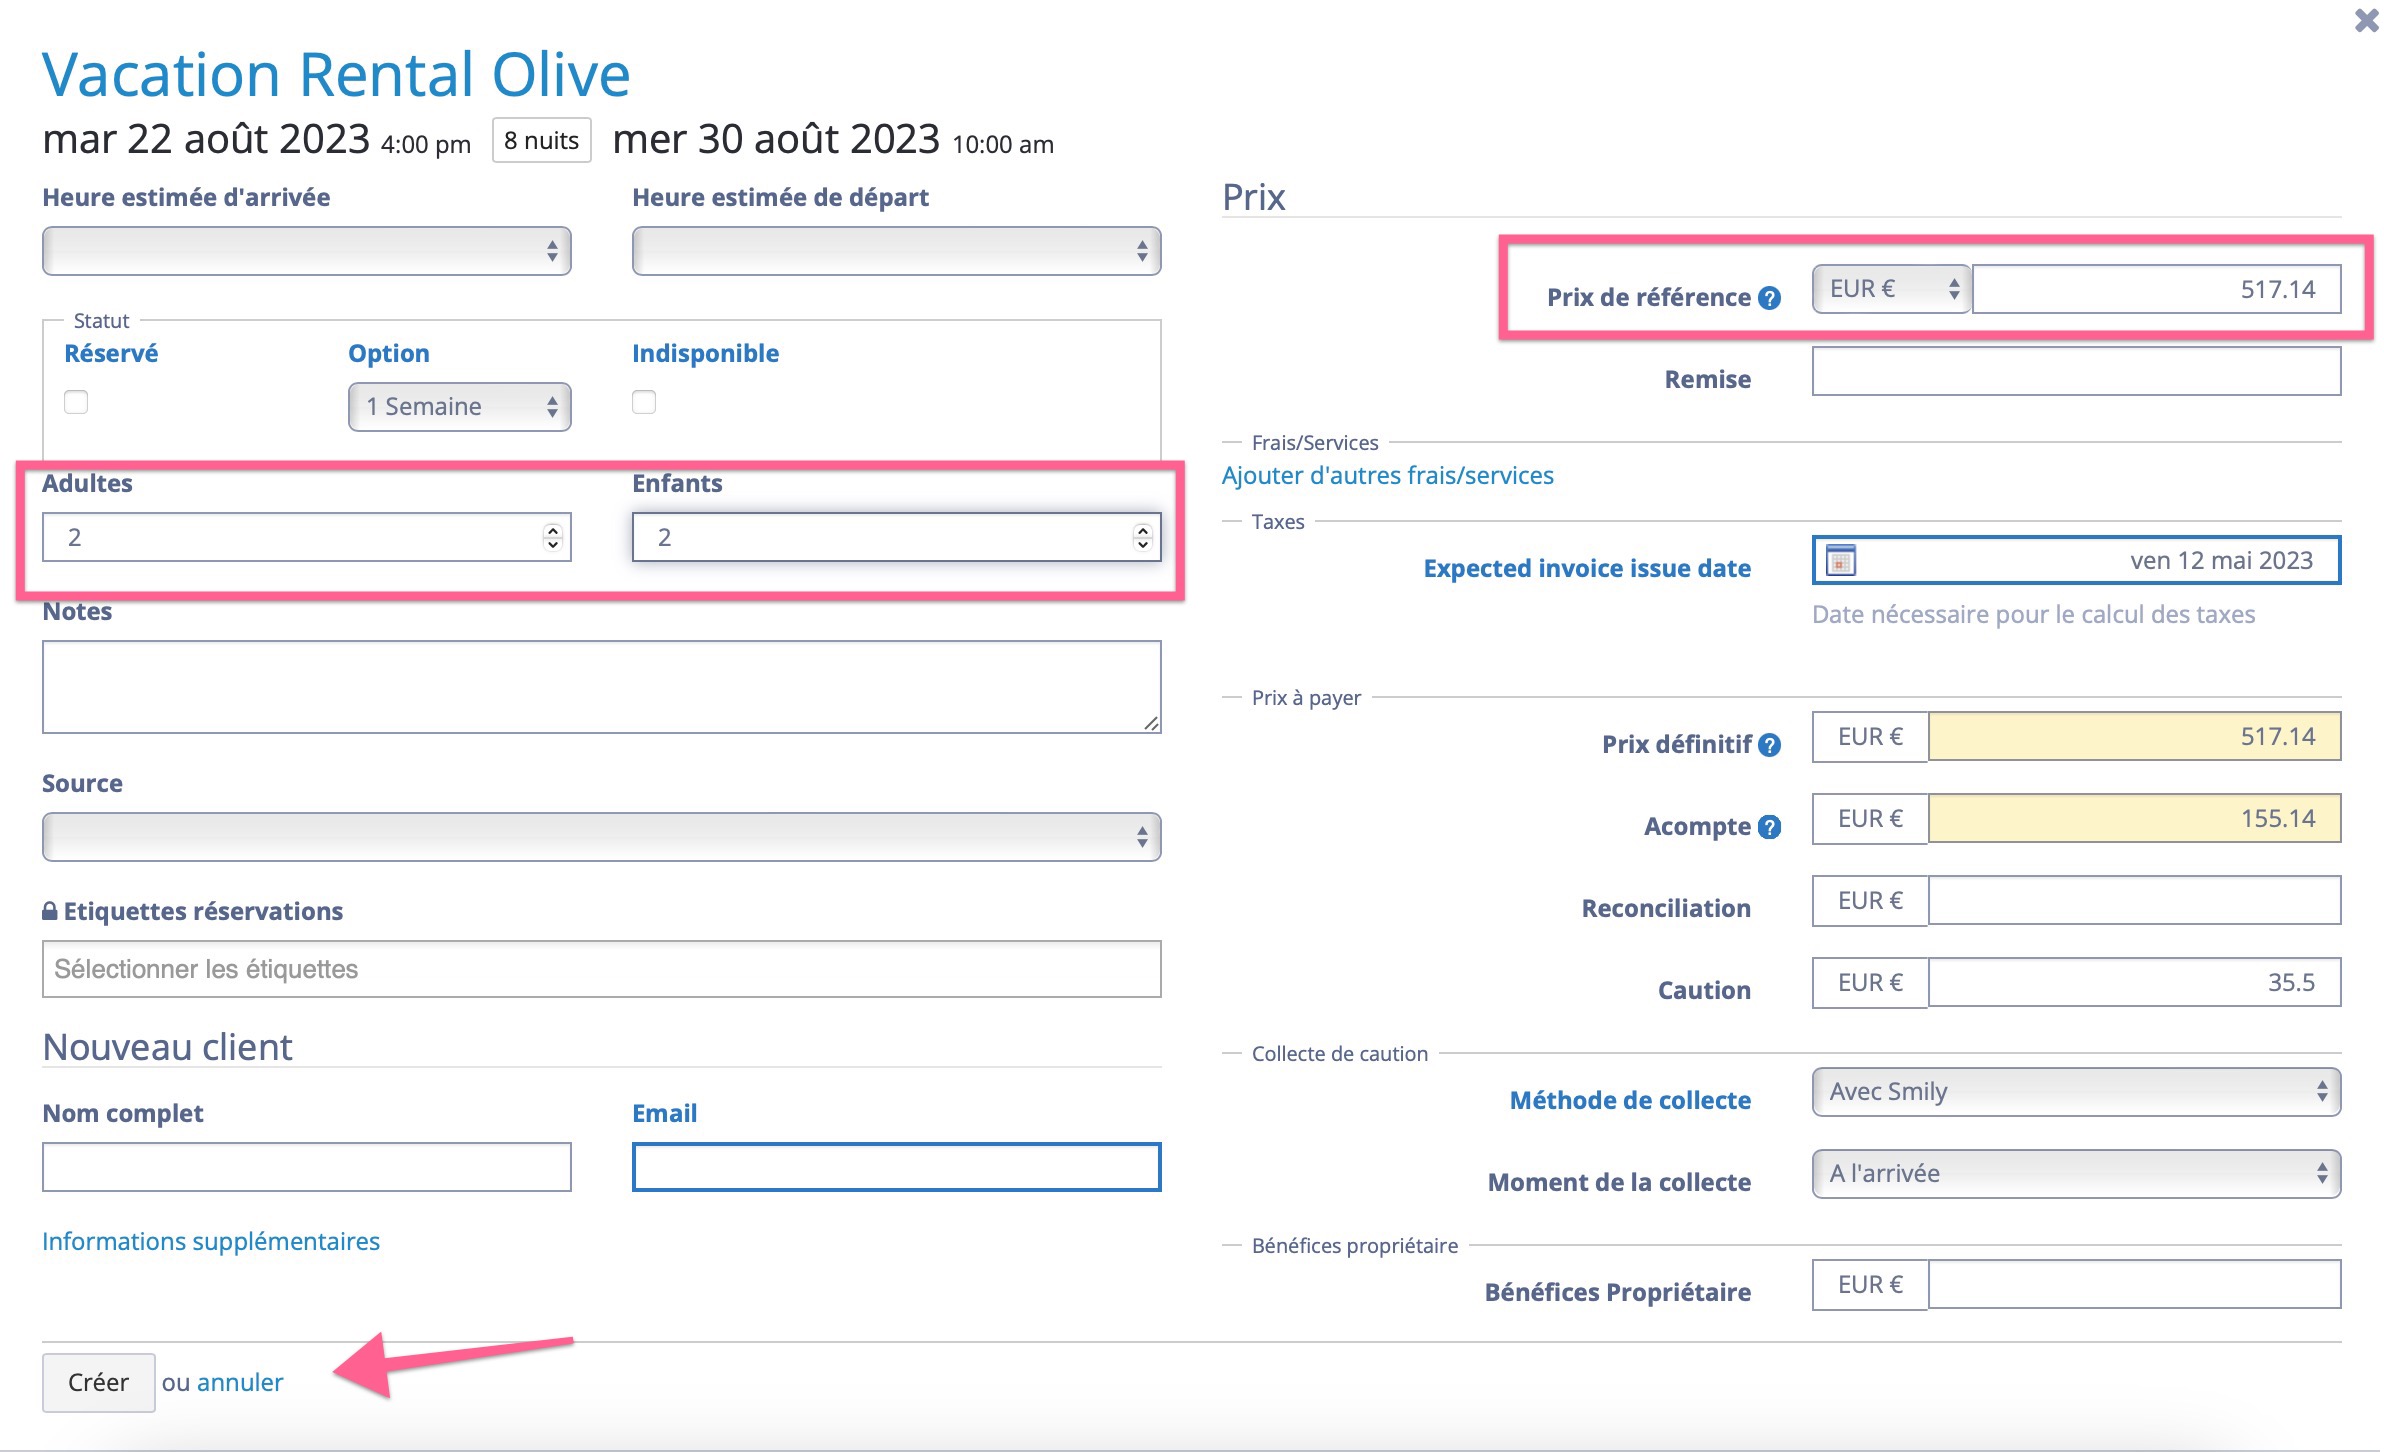Tick the Indisponible checkbox
Screen dimensions: 2384x1452
pyautogui.click(x=644, y=402)
